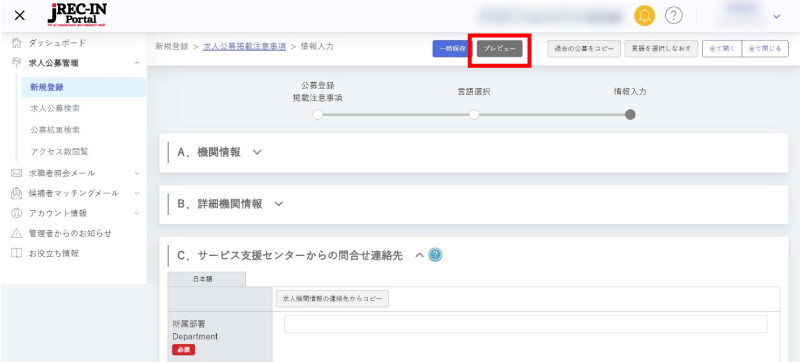Image resolution: width=800 pixels, height=362 pixels.
Task: Click the 管理者からのお知らせ warning icon
Action: (16, 234)
